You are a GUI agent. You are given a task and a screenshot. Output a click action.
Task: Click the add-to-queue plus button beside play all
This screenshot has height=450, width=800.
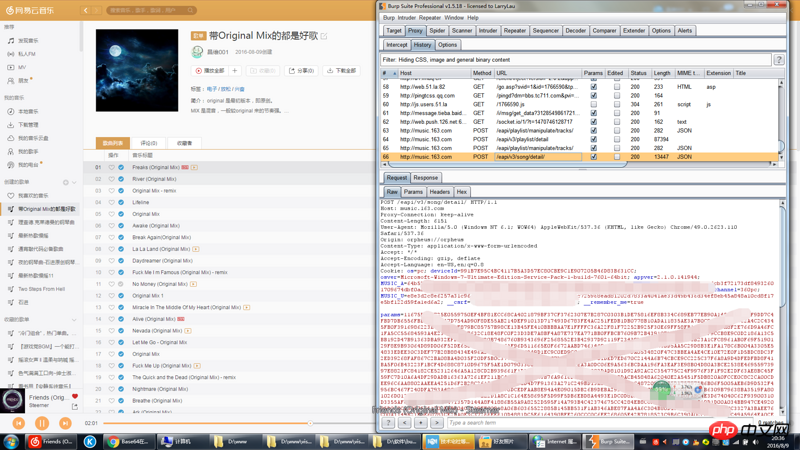[x=235, y=71]
